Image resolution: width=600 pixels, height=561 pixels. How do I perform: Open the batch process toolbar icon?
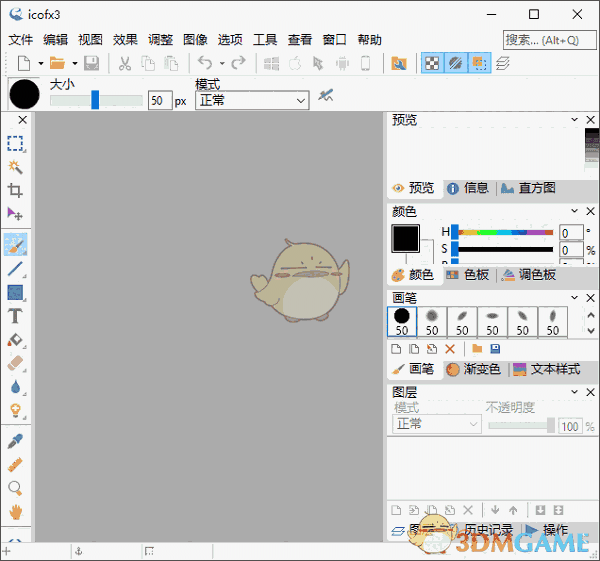(399, 63)
